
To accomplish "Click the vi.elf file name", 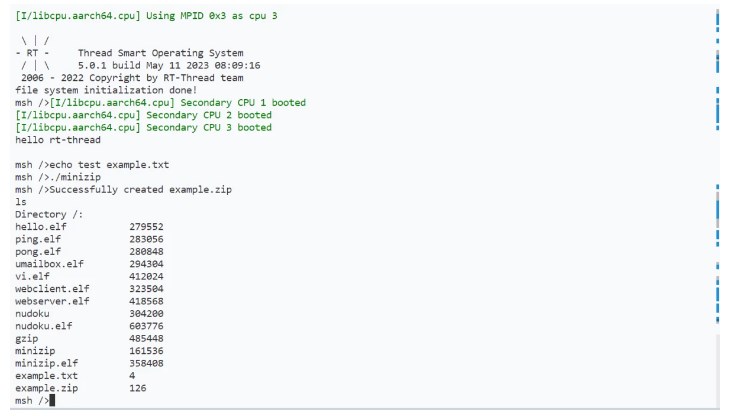I will tap(32, 276).
